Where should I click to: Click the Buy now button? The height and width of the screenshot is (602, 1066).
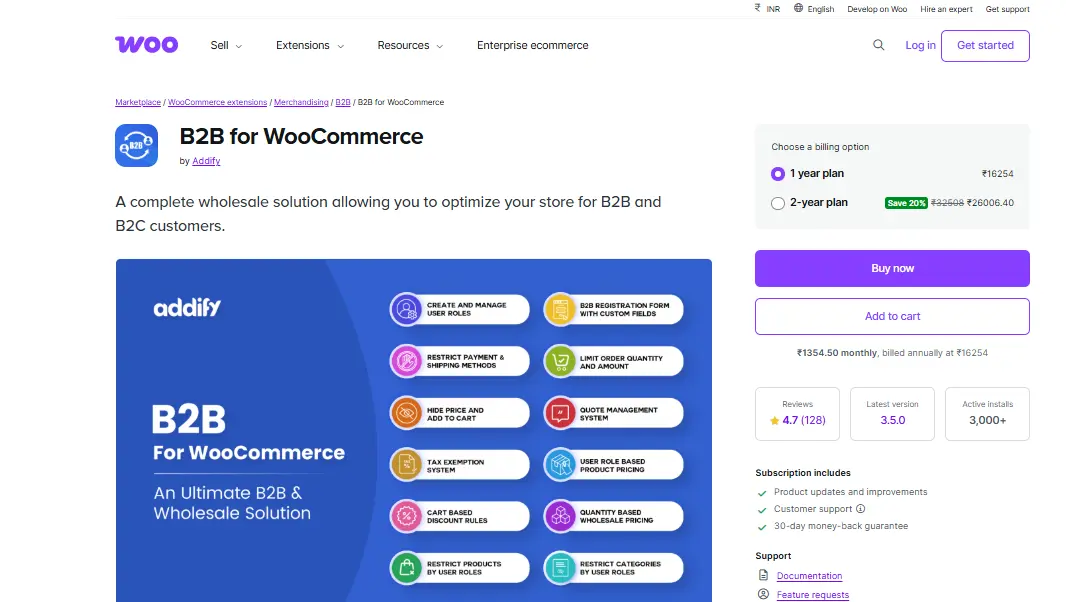(891, 268)
